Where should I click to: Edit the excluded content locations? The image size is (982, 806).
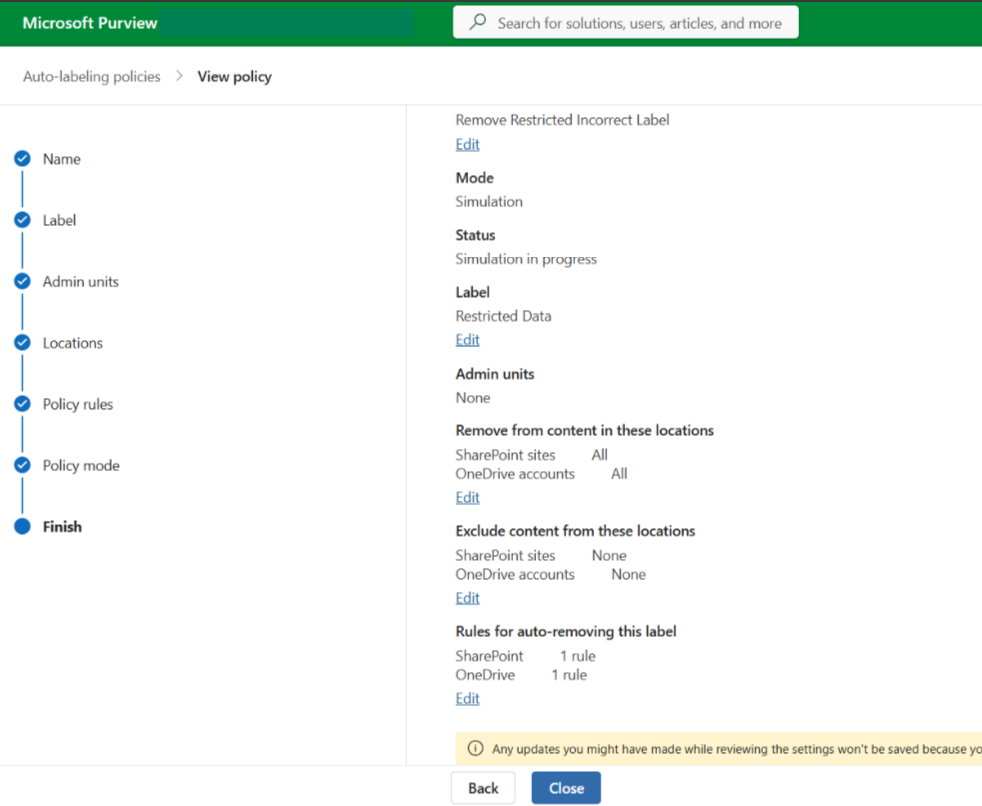(467, 598)
